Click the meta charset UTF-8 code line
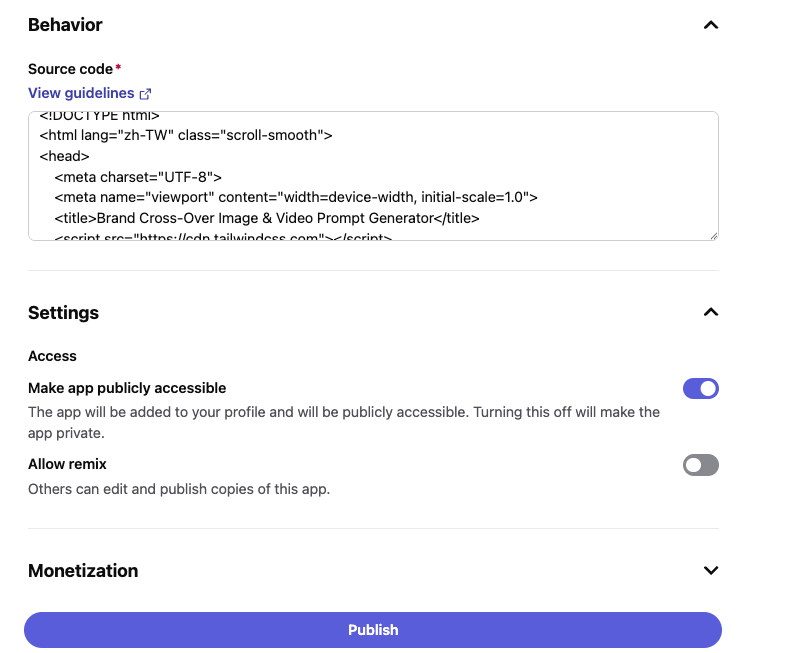This screenshot has width=802, height=653. coord(138,177)
